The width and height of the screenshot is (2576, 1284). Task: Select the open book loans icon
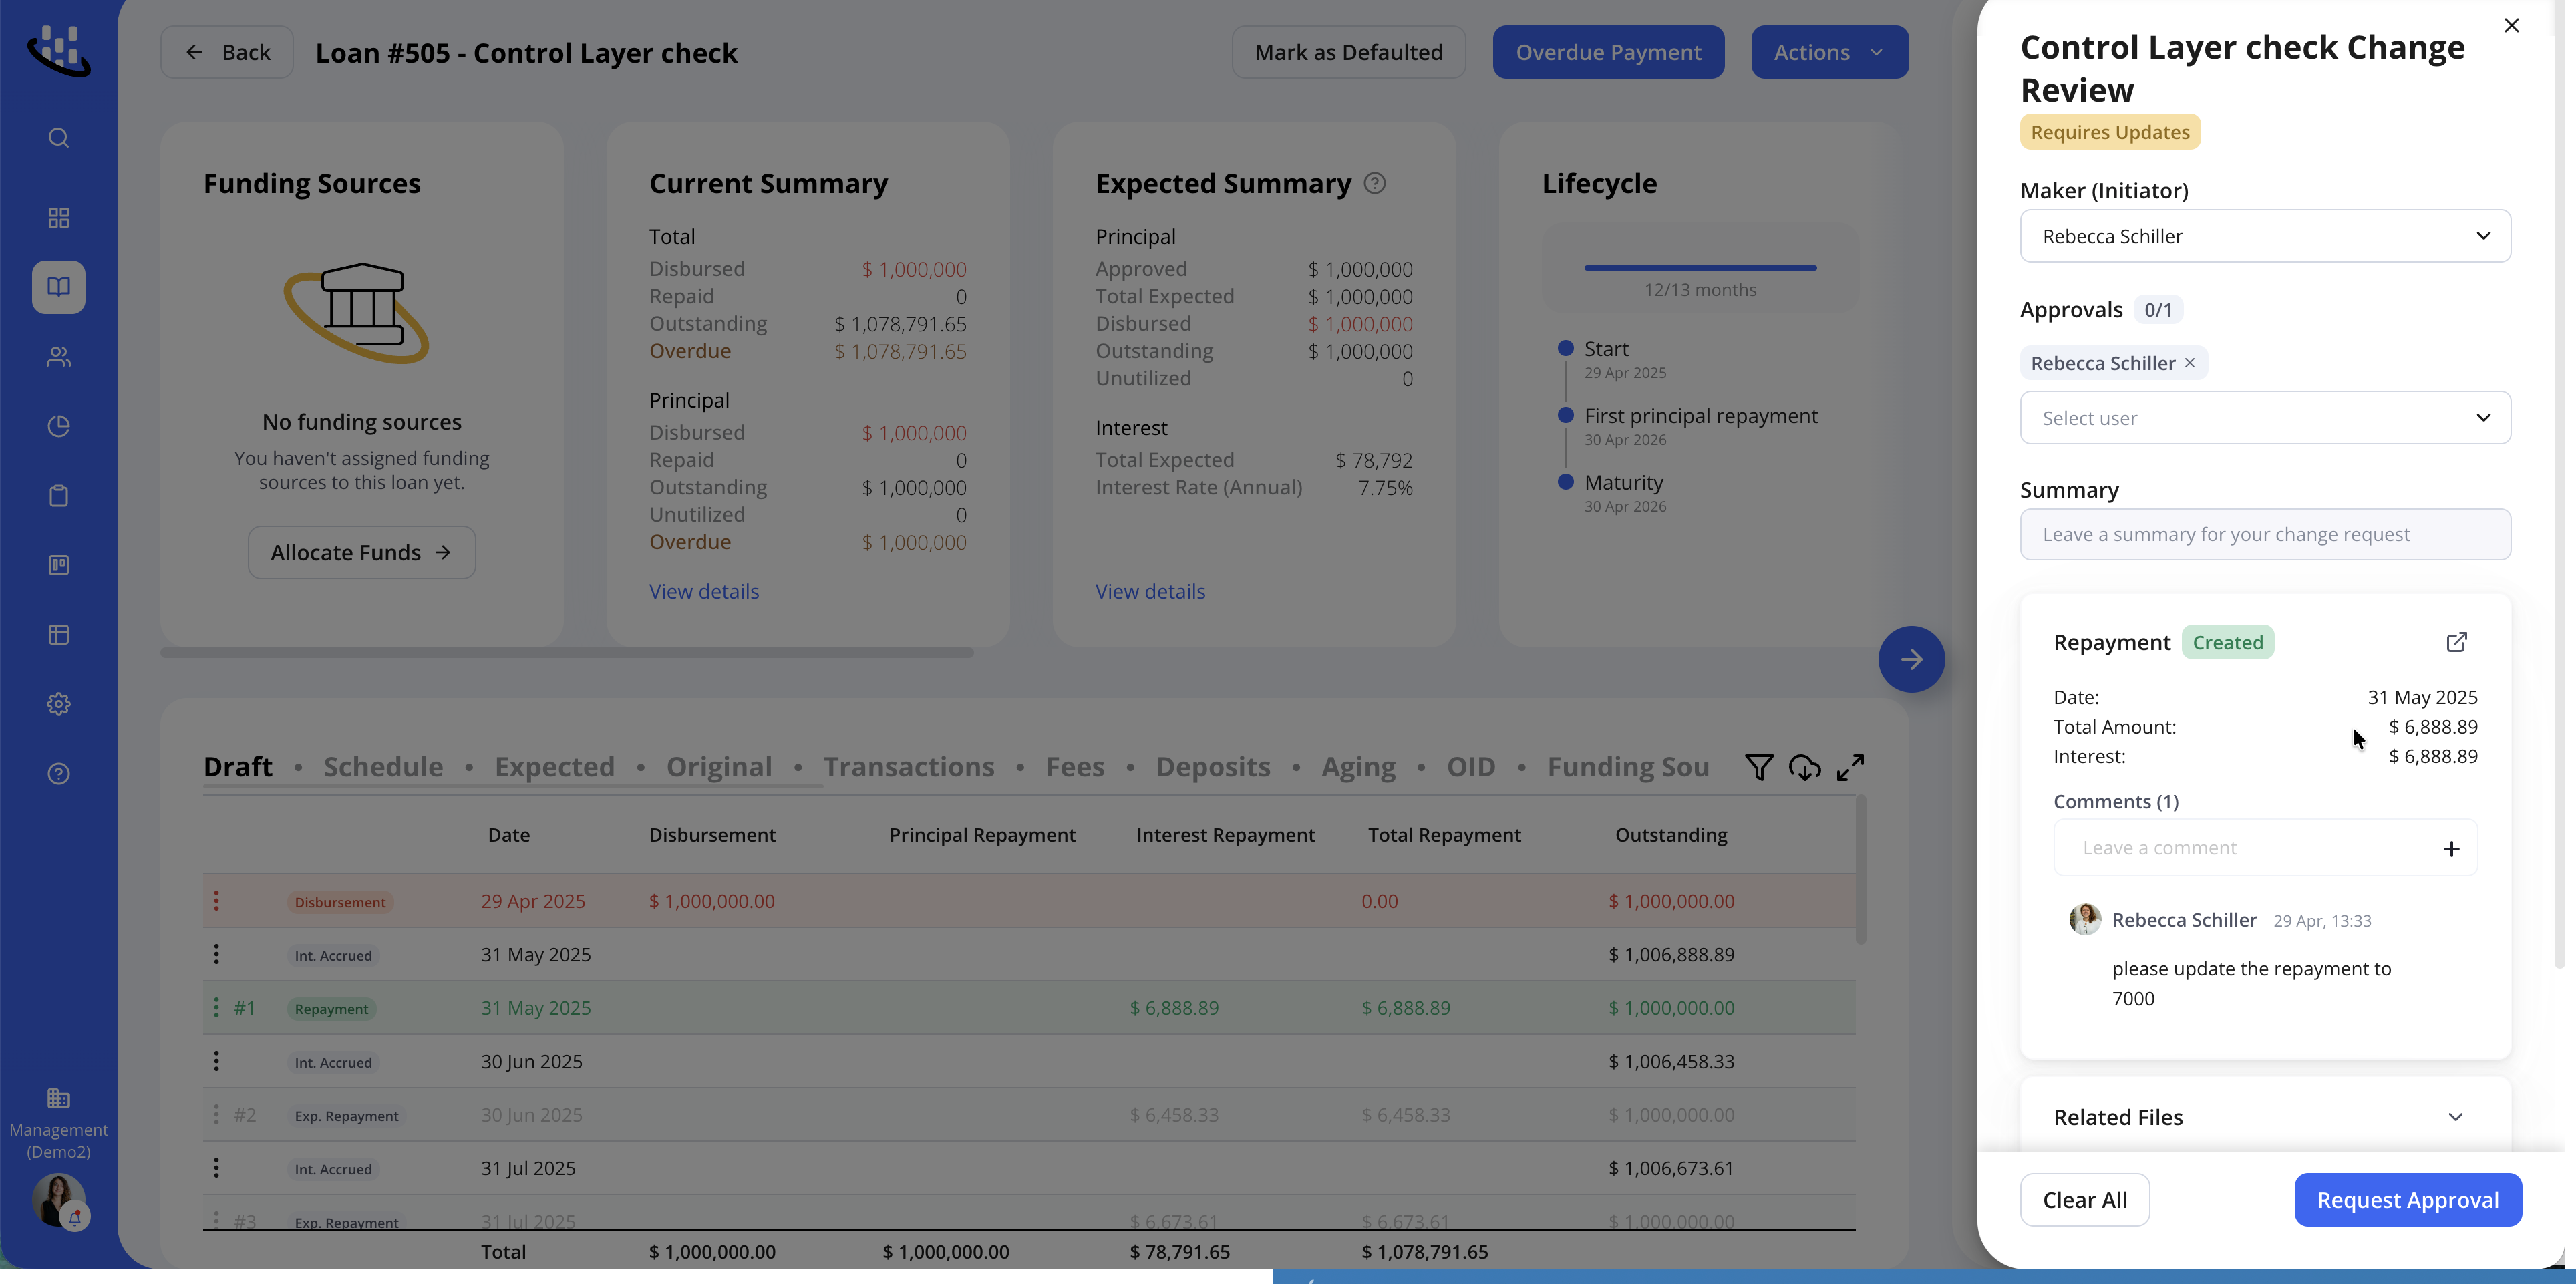pyautogui.click(x=59, y=287)
